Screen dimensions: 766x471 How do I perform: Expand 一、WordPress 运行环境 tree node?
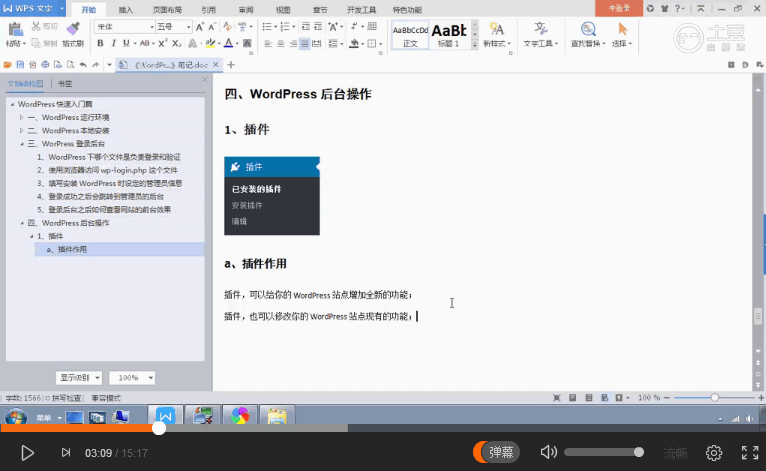[21, 117]
